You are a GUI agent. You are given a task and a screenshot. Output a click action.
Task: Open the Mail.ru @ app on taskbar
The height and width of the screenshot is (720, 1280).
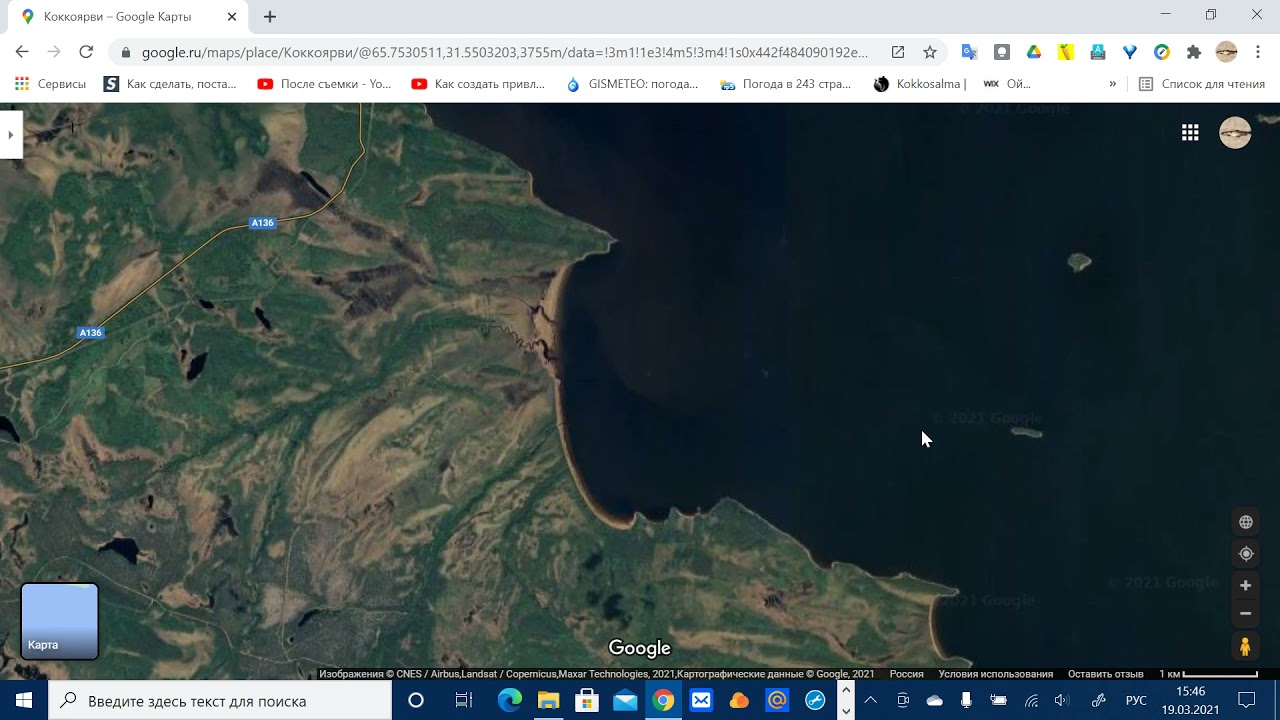(x=777, y=700)
